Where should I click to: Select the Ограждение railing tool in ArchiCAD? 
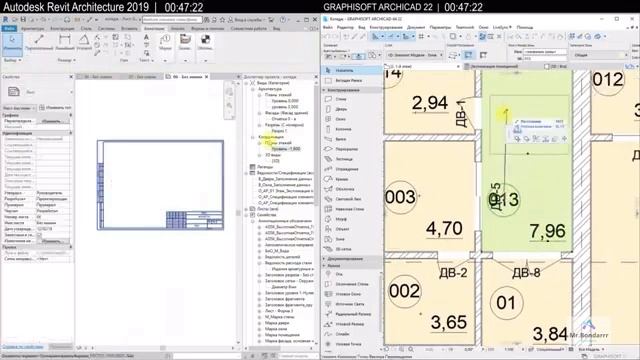click(x=352, y=169)
